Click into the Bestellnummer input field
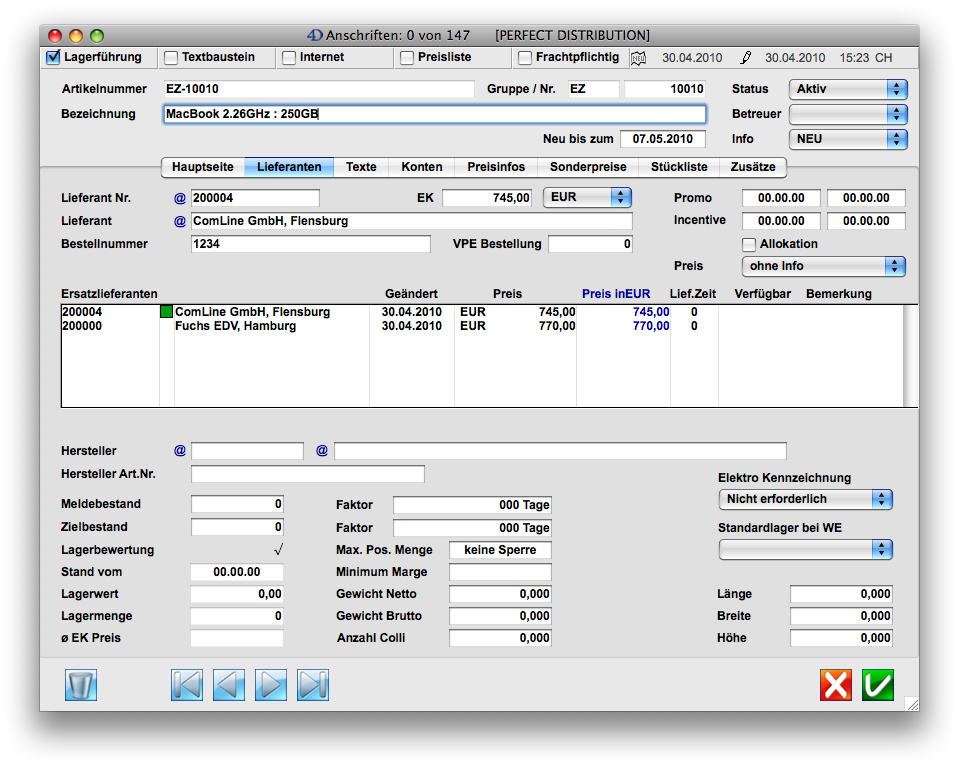 [310, 244]
